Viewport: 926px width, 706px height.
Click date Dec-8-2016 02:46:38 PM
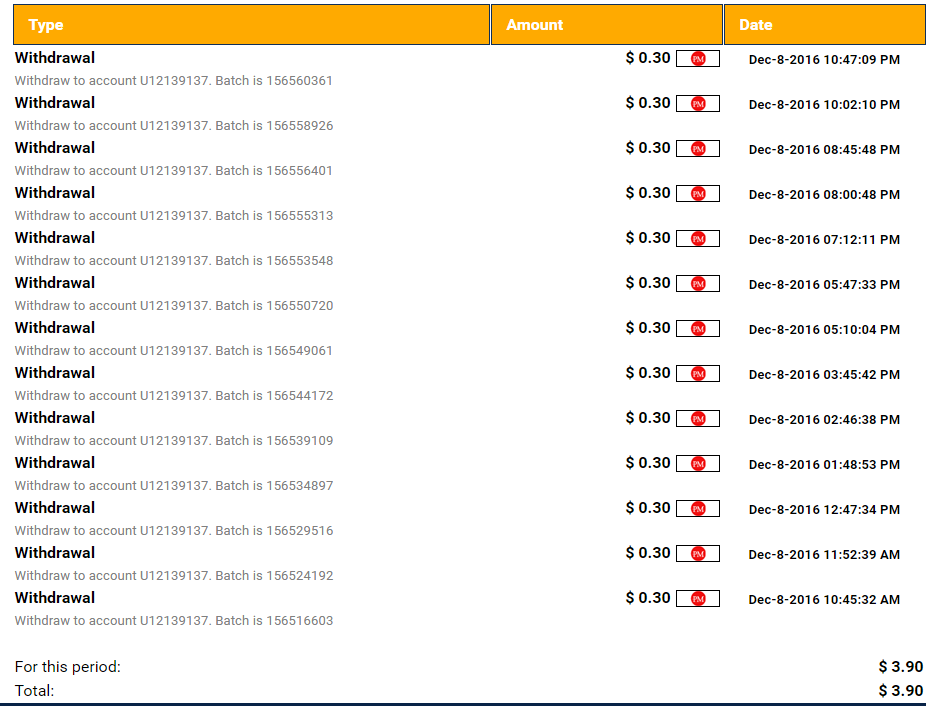click(824, 419)
